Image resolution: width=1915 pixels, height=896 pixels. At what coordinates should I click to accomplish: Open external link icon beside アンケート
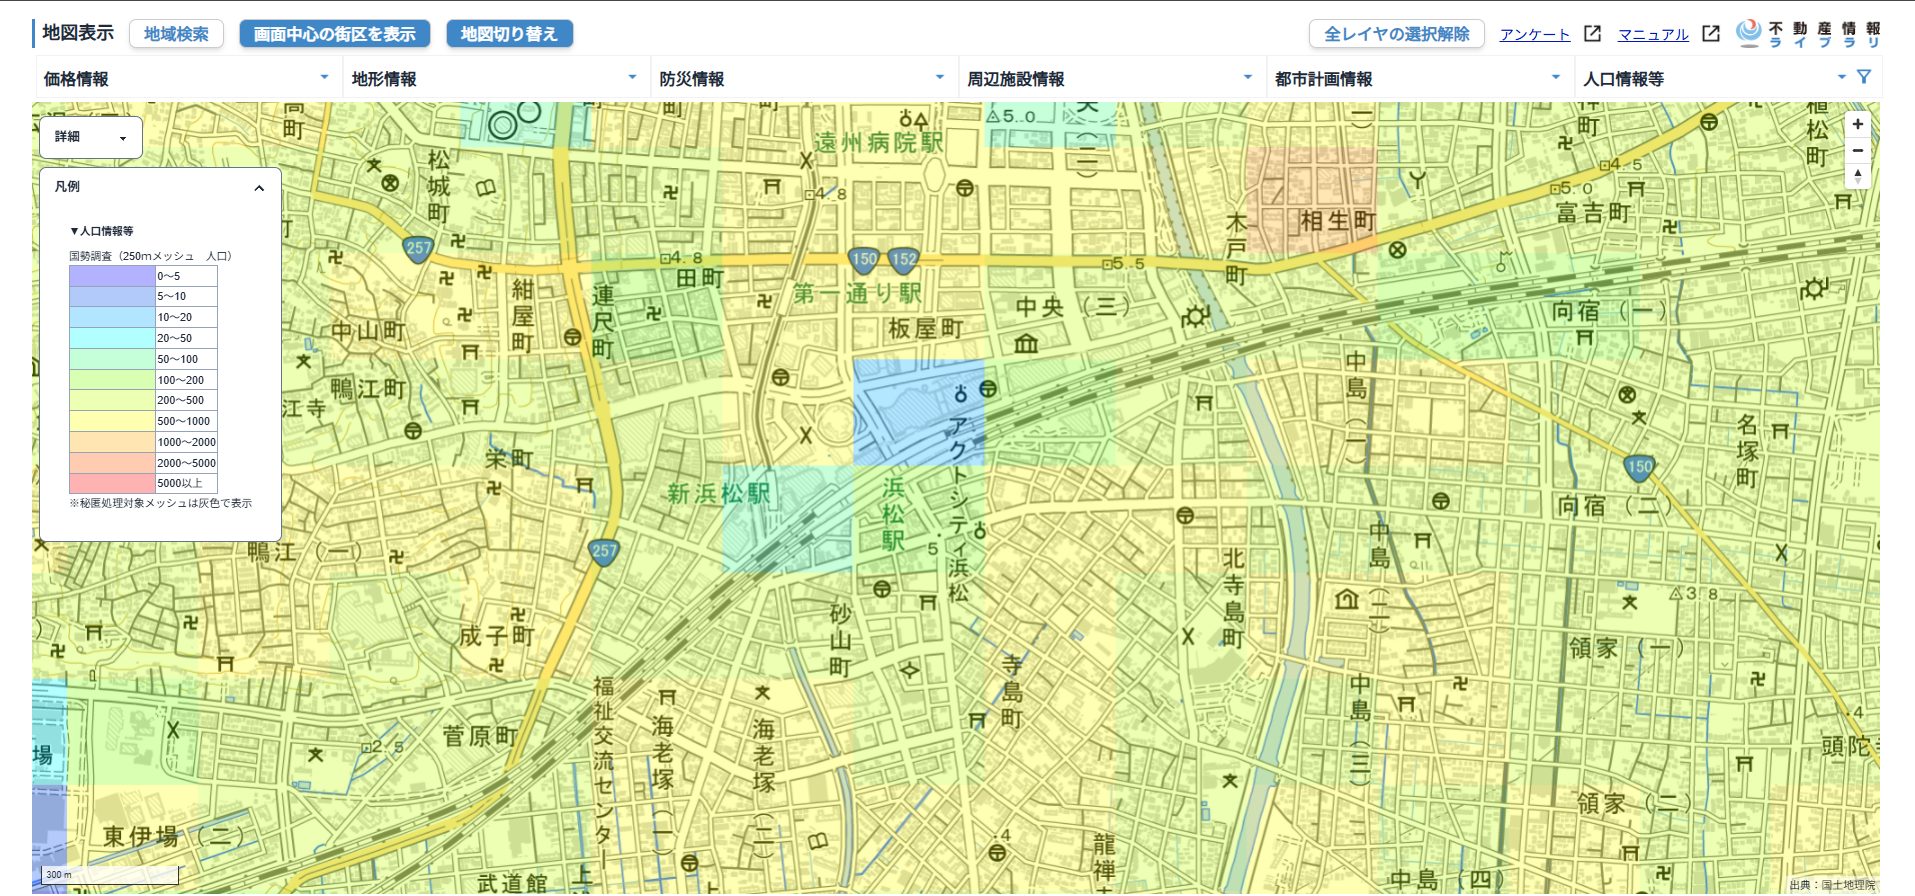pyautogui.click(x=1593, y=34)
